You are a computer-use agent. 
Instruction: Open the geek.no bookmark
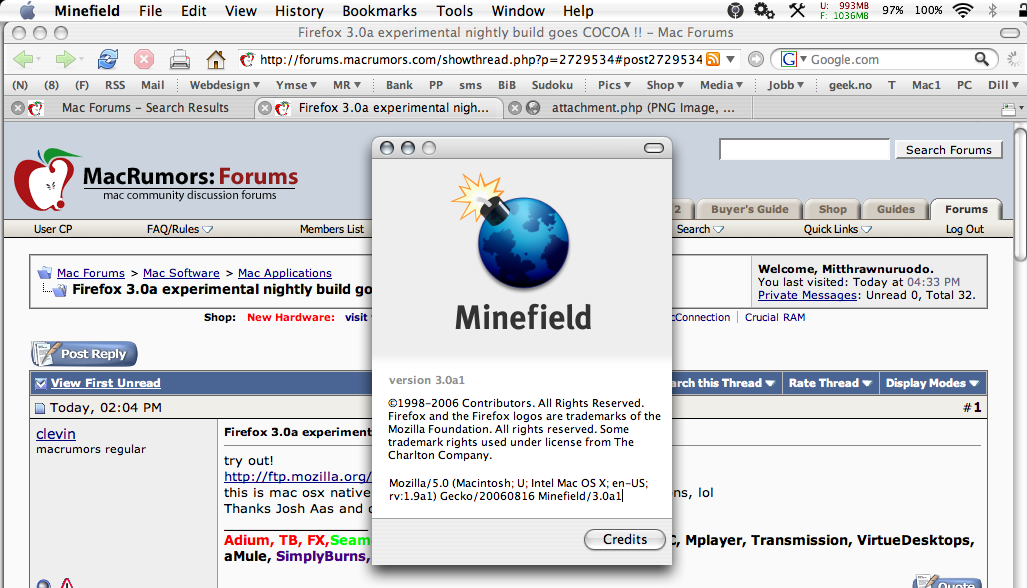[x=850, y=85]
